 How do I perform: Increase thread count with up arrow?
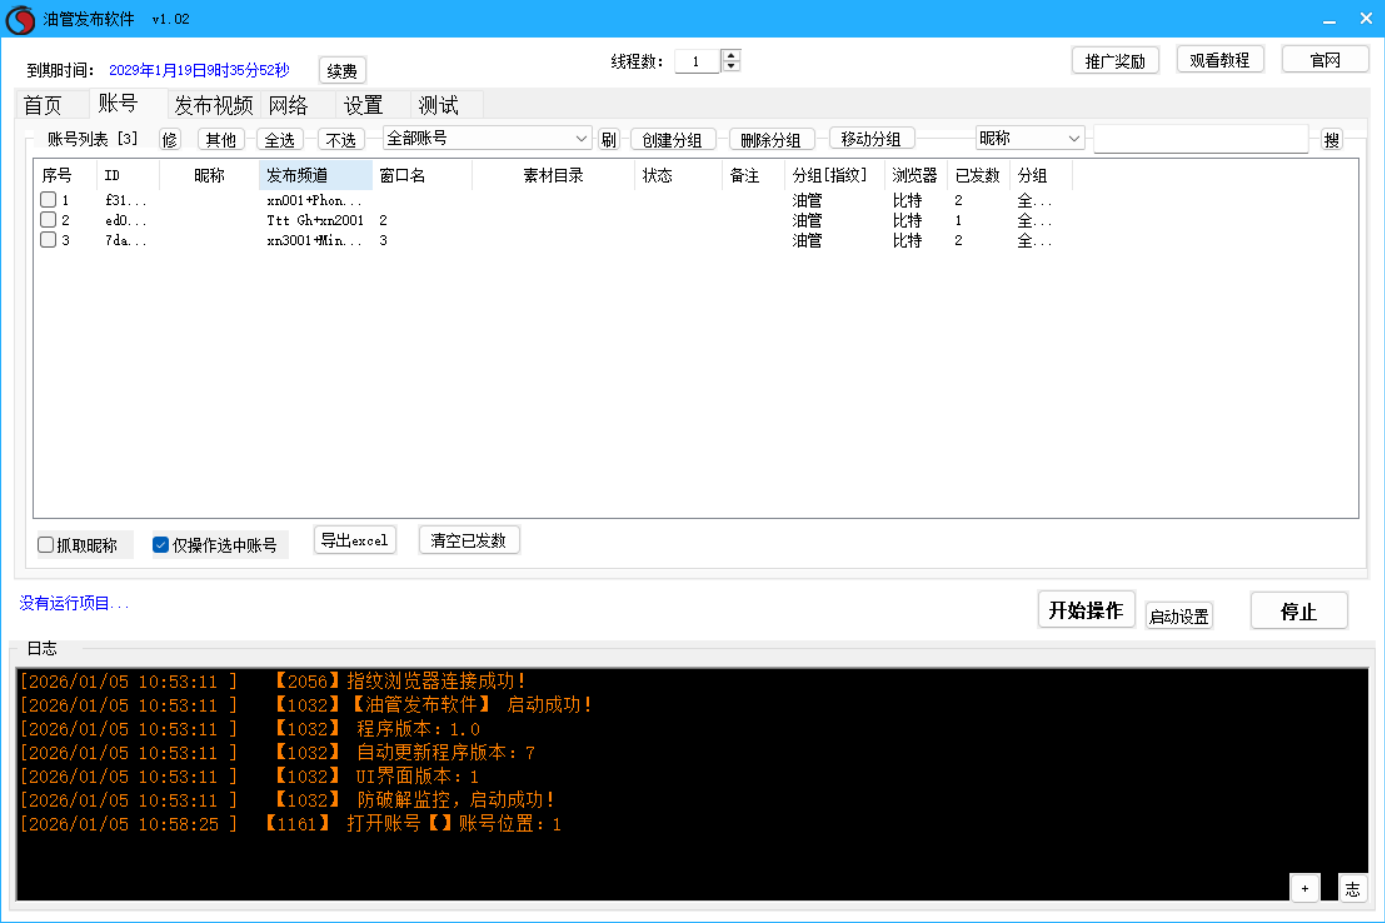(x=731, y=55)
